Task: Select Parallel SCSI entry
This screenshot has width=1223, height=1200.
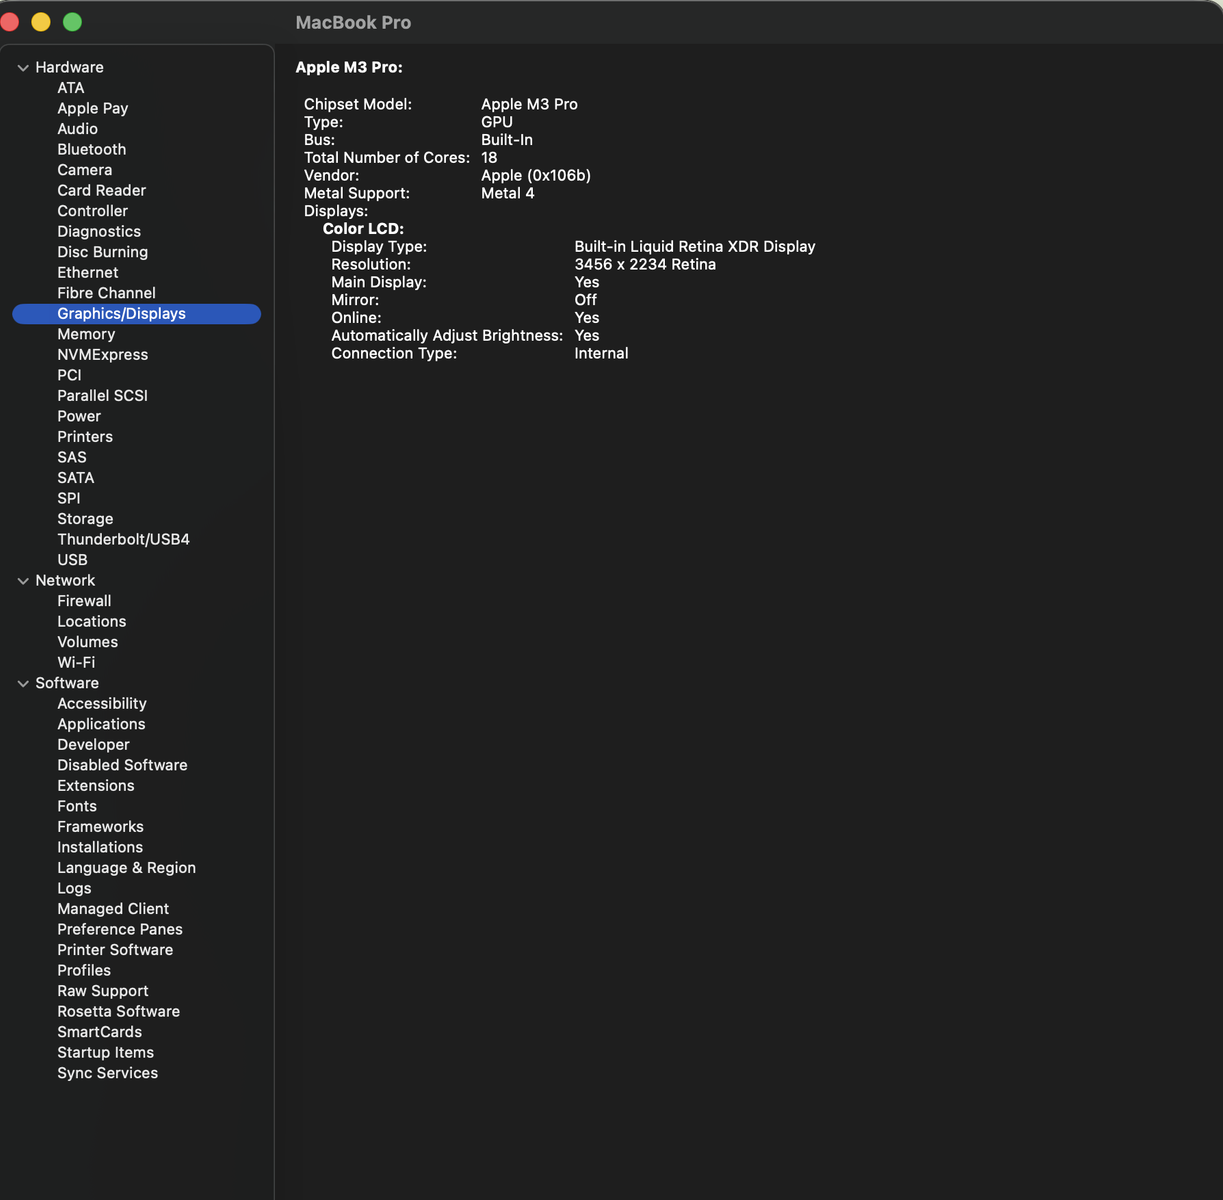Action: (103, 396)
